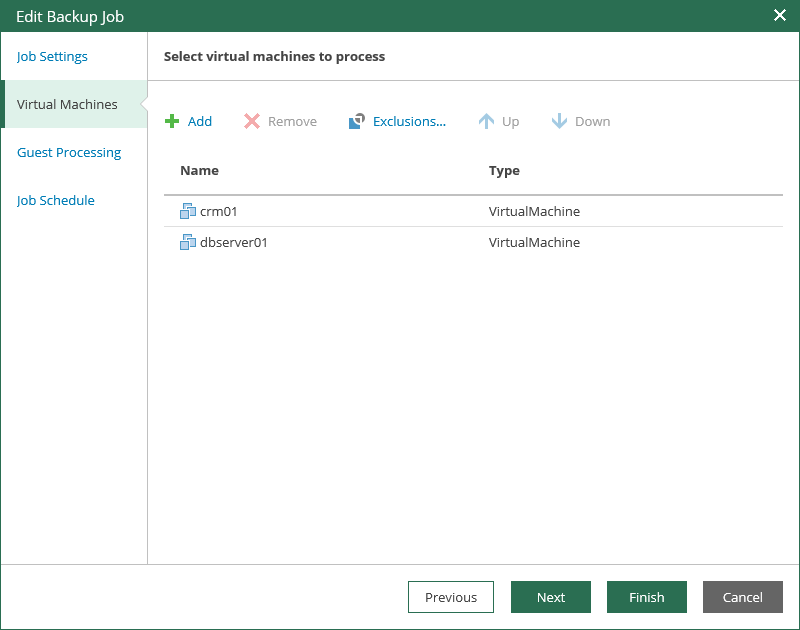Select the dbserver01 row's VirtualMachine type cell

(534, 242)
